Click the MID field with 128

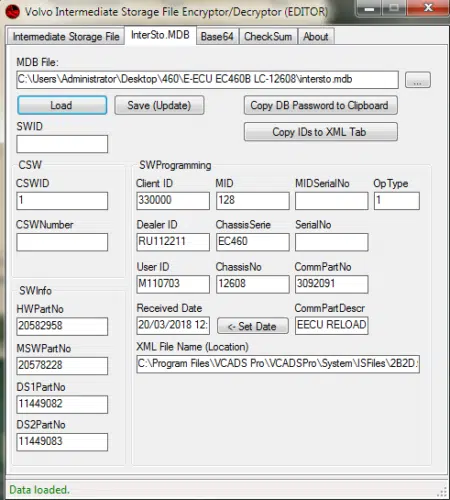253,201
